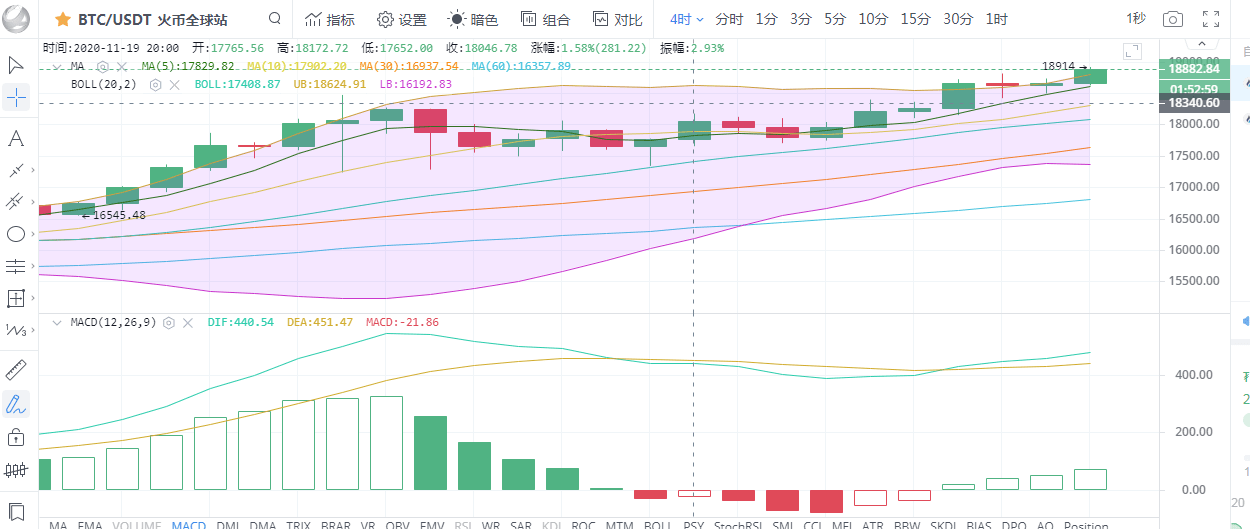Open MACD indicator settings gear

(x=169, y=323)
